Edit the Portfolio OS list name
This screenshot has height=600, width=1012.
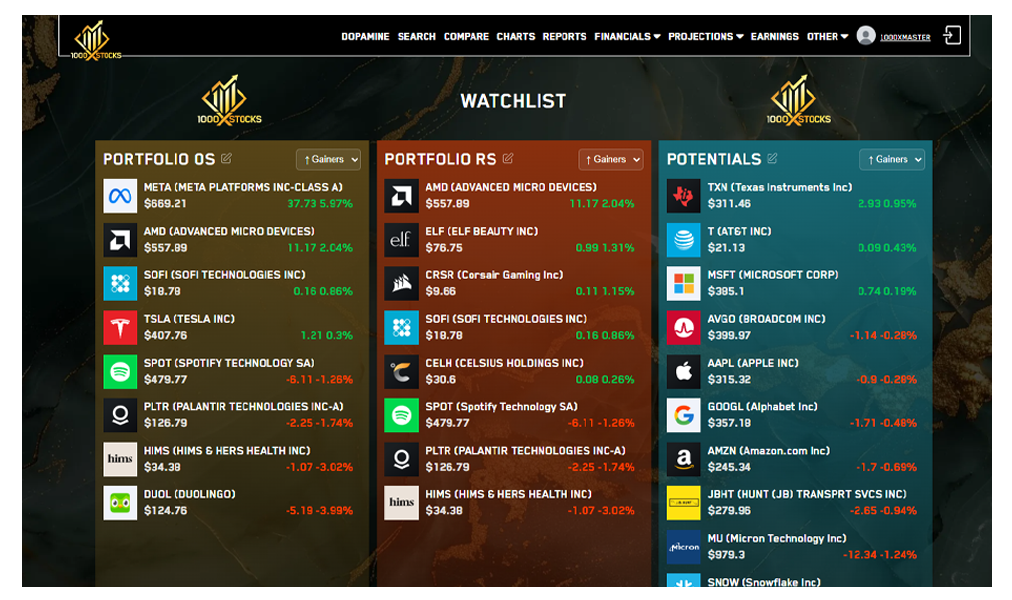coord(227,159)
